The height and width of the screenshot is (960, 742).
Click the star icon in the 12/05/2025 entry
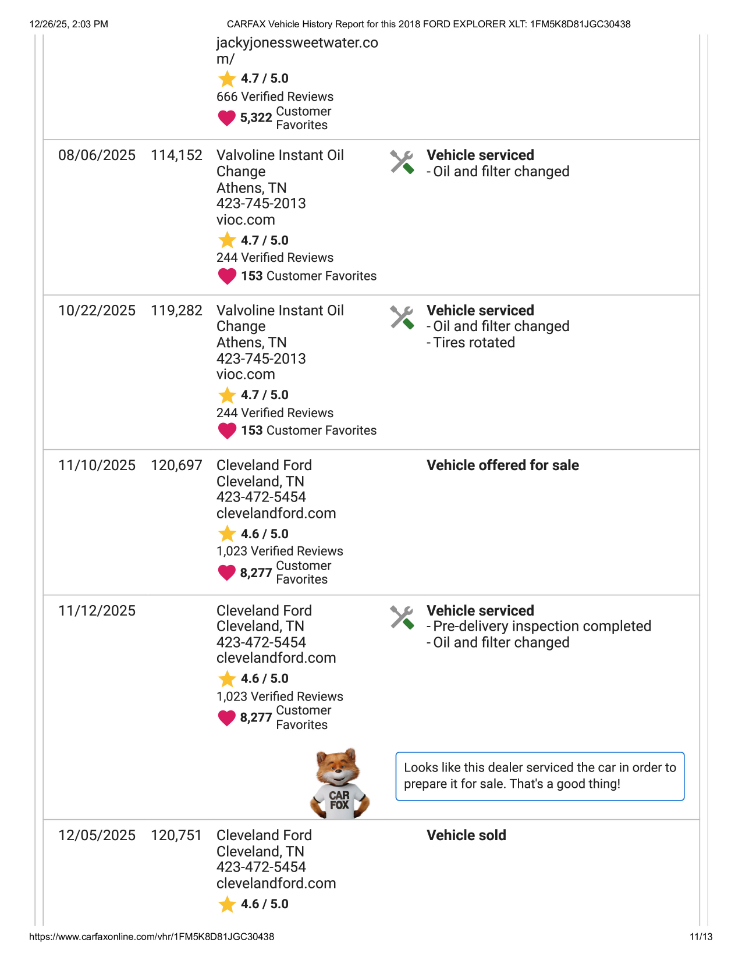point(227,904)
